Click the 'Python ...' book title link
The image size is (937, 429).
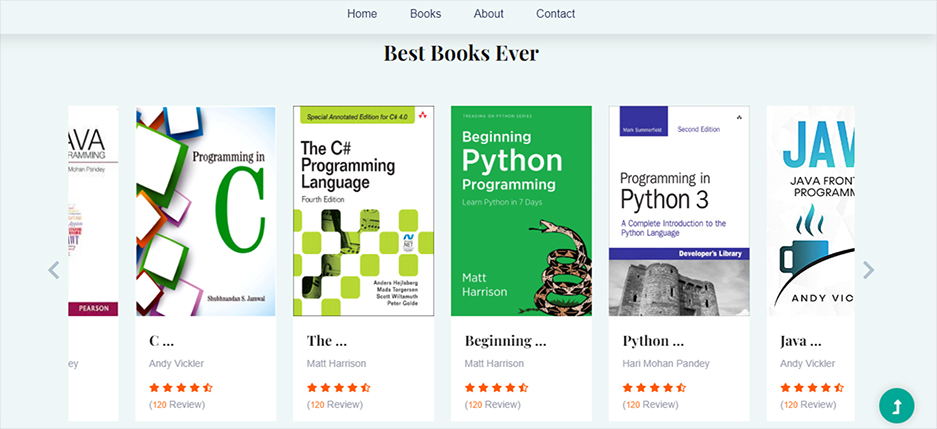click(x=652, y=341)
